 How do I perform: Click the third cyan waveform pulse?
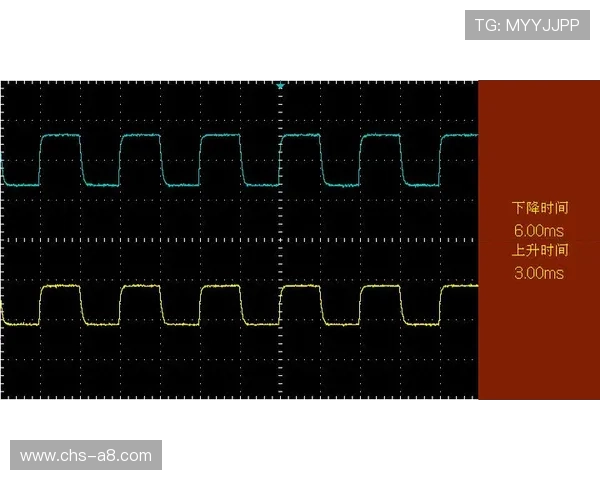click(221, 135)
